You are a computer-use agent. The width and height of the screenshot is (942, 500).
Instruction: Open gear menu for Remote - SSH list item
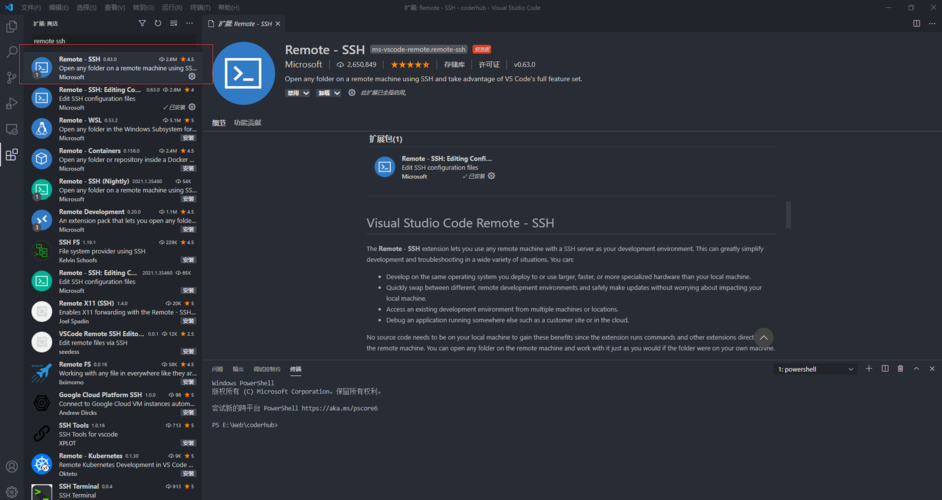pos(192,76)
